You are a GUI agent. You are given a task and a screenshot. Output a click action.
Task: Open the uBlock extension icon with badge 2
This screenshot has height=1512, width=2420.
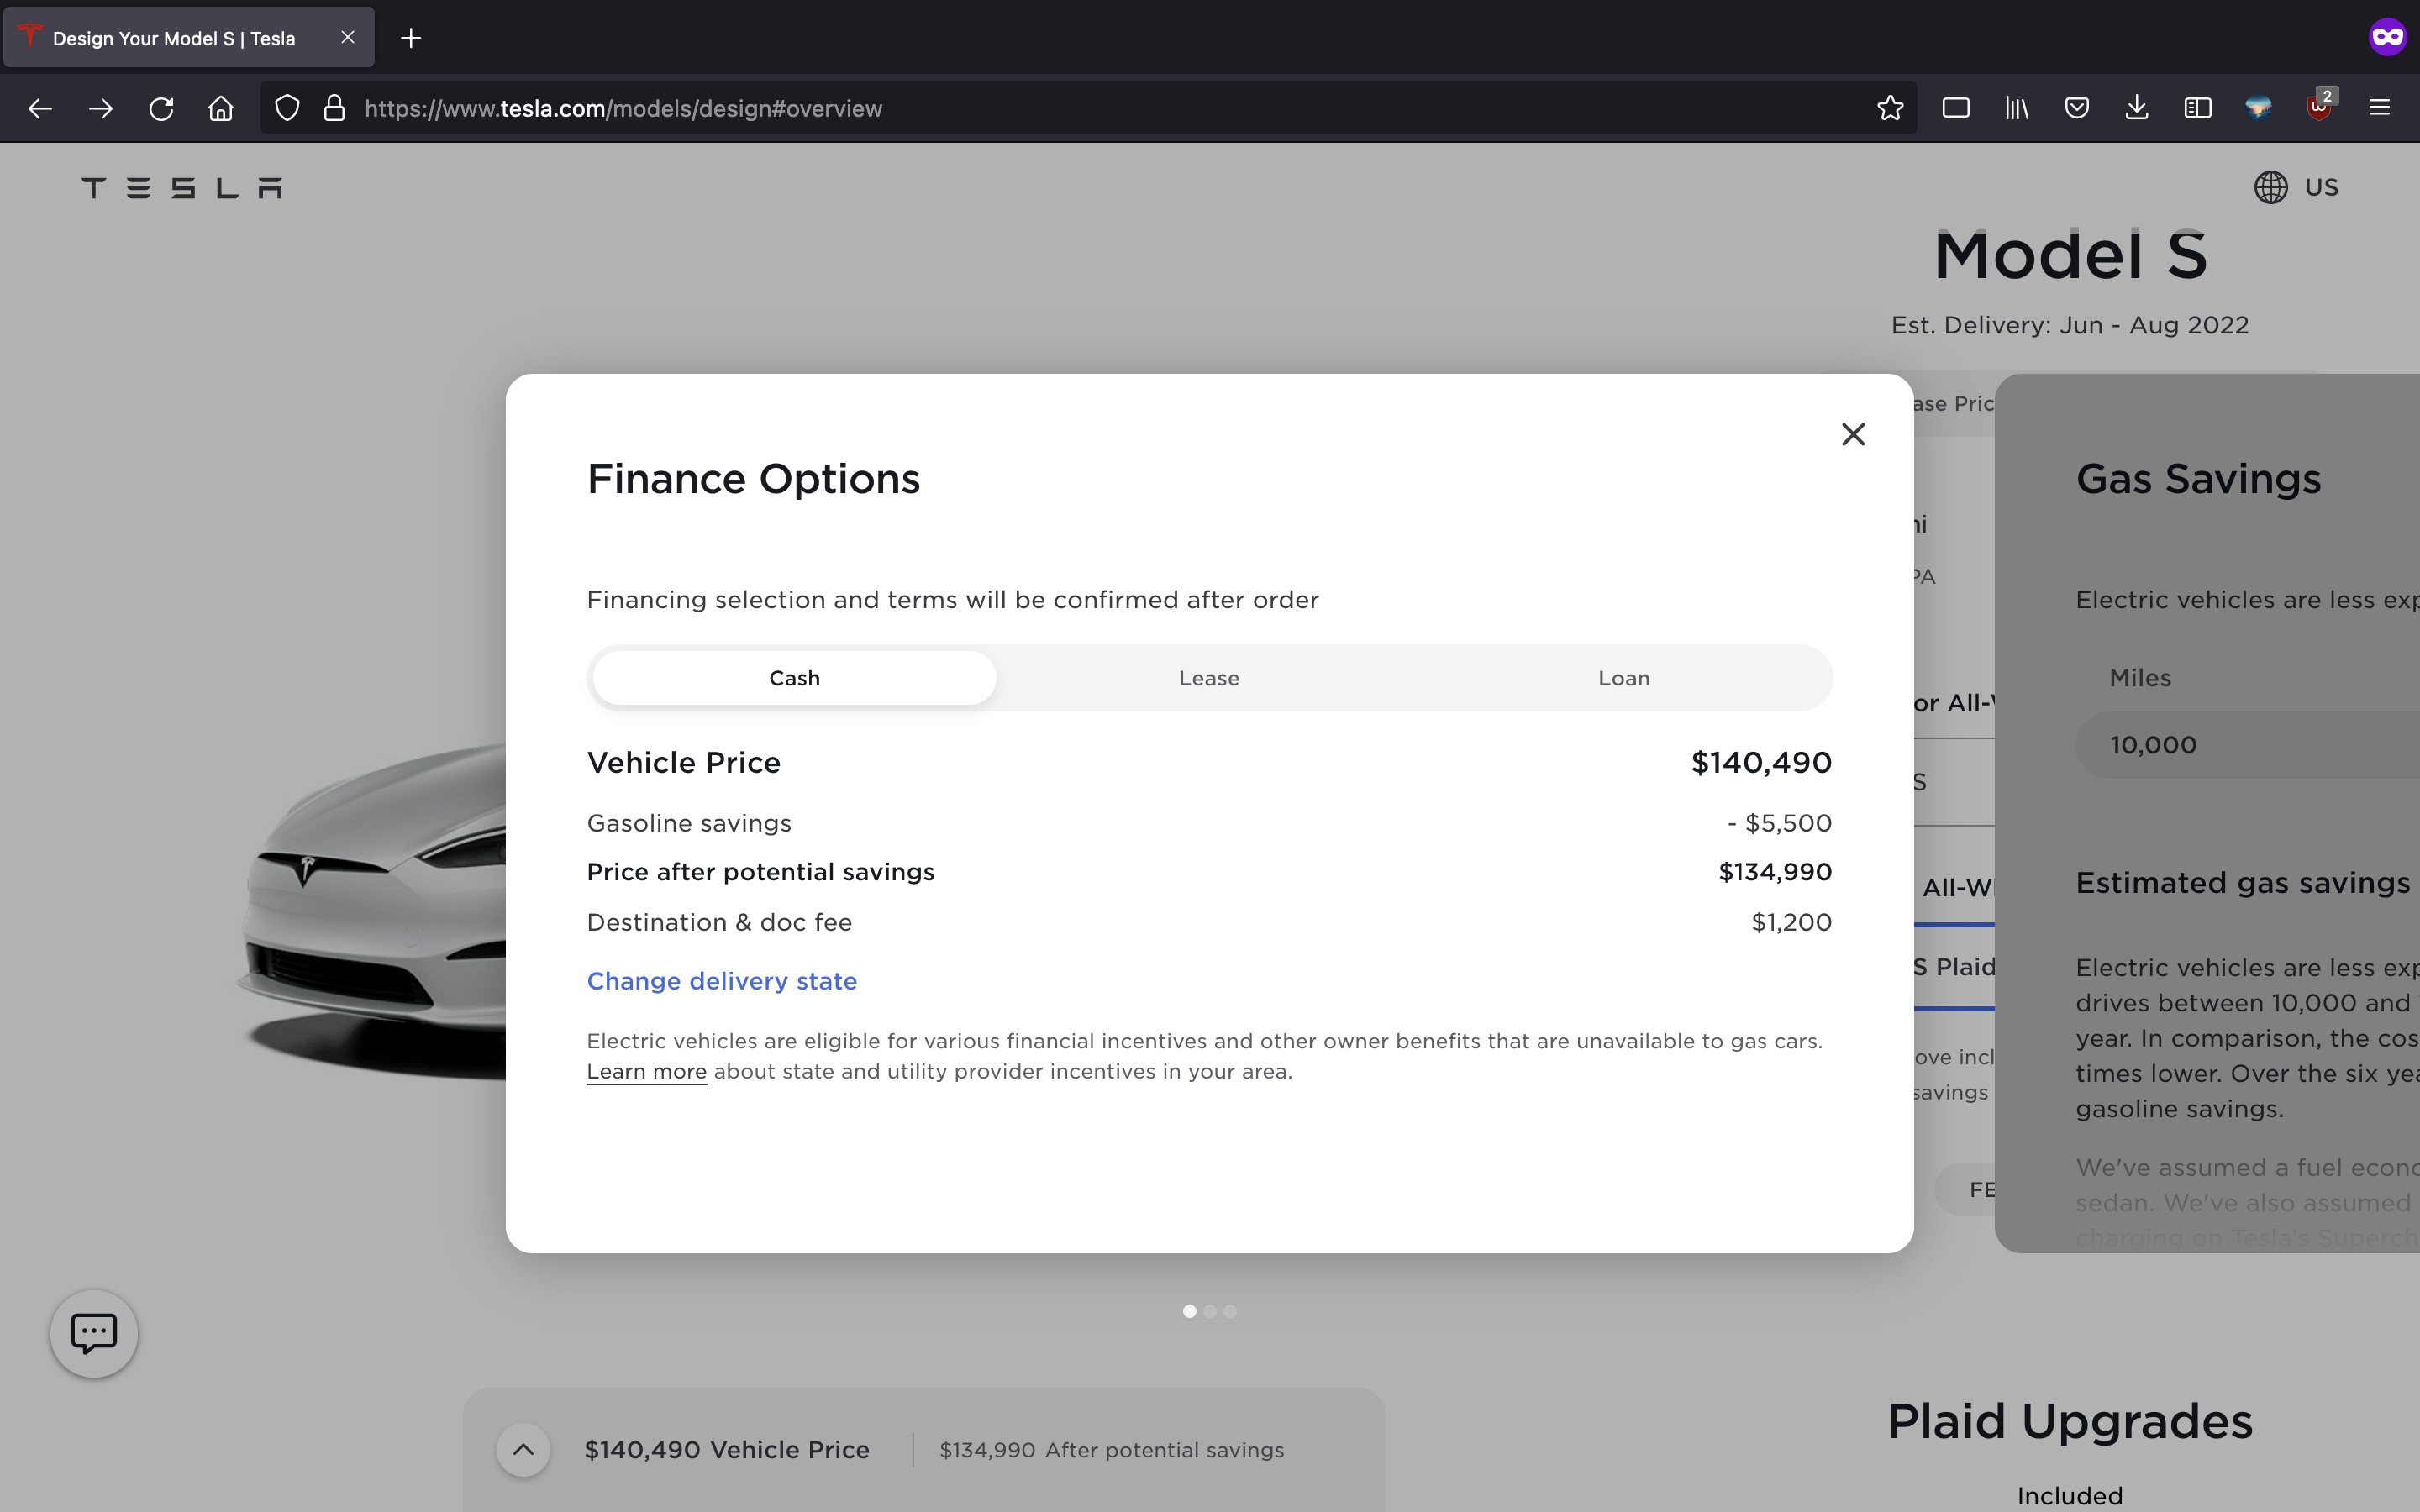(2320, 106)
